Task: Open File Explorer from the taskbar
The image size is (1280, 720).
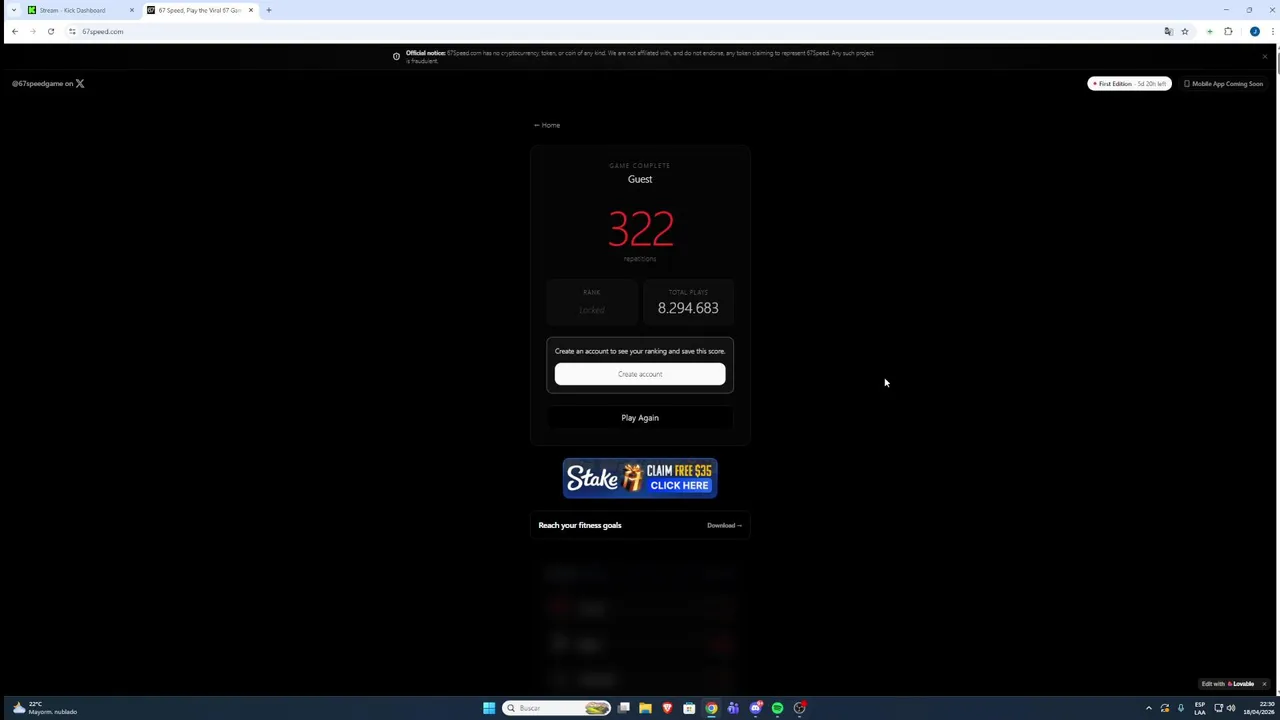Action: click(645, 708)
